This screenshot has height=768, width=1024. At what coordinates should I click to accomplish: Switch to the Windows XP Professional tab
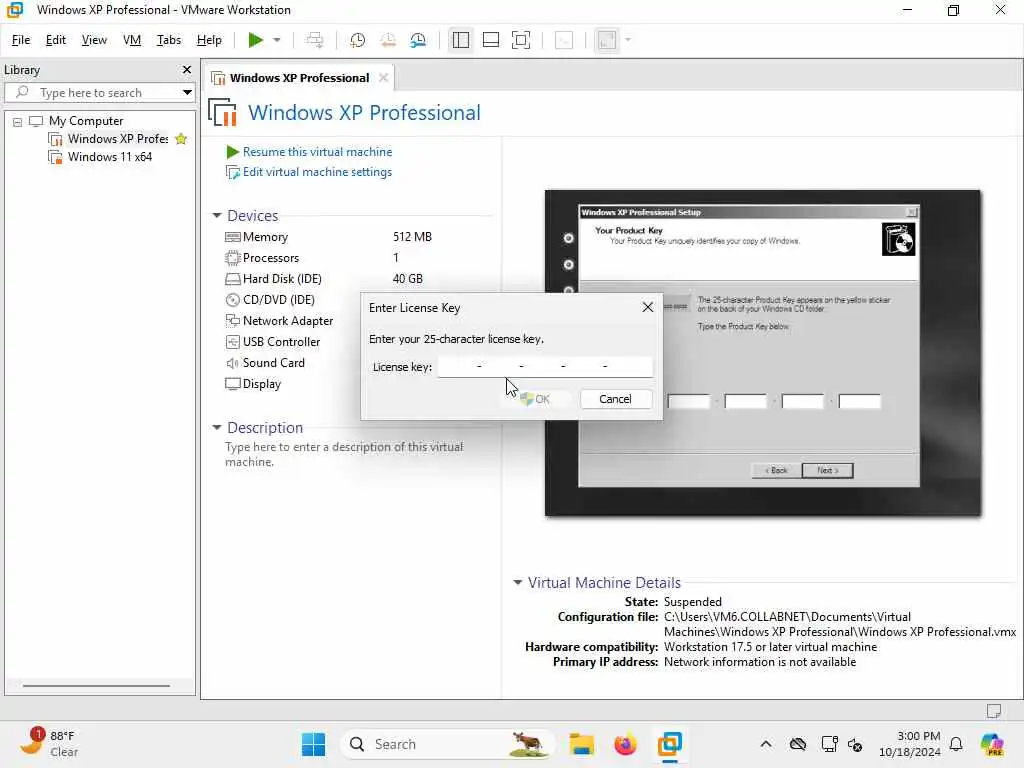click(x=299, y=78)
